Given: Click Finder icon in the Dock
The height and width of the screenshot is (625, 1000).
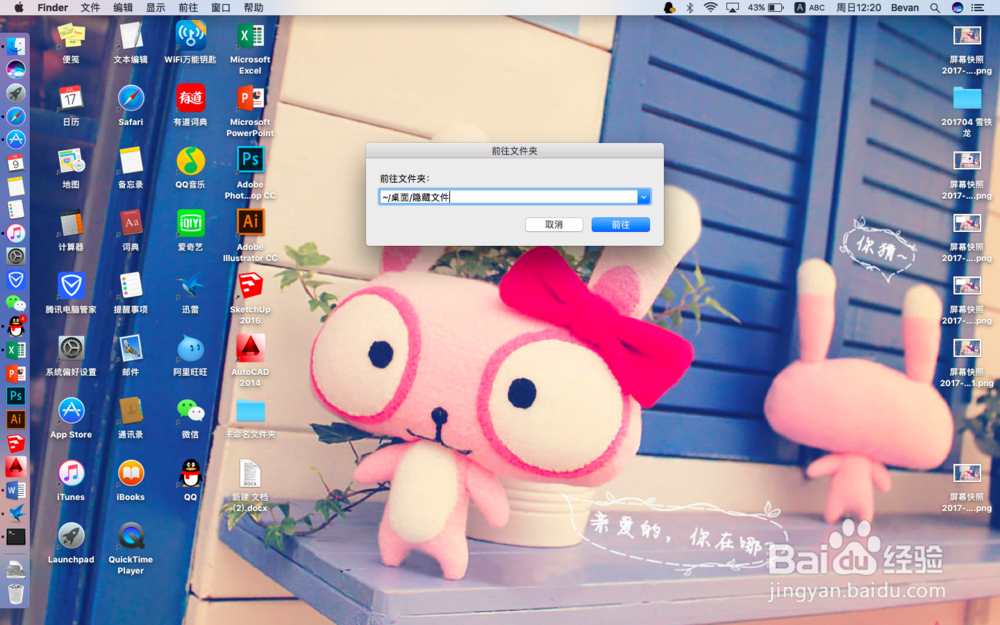Looking at the screenshot, I should [16, 46].
